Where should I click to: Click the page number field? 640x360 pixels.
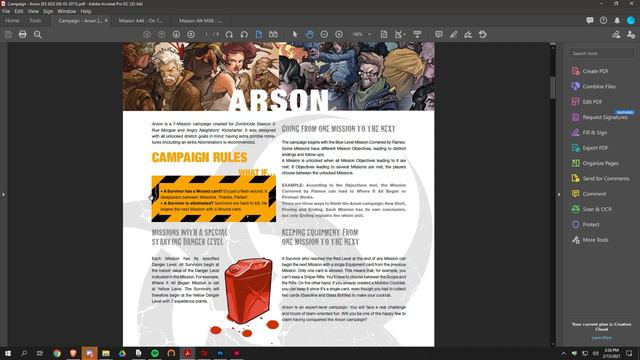coord(207,35)
